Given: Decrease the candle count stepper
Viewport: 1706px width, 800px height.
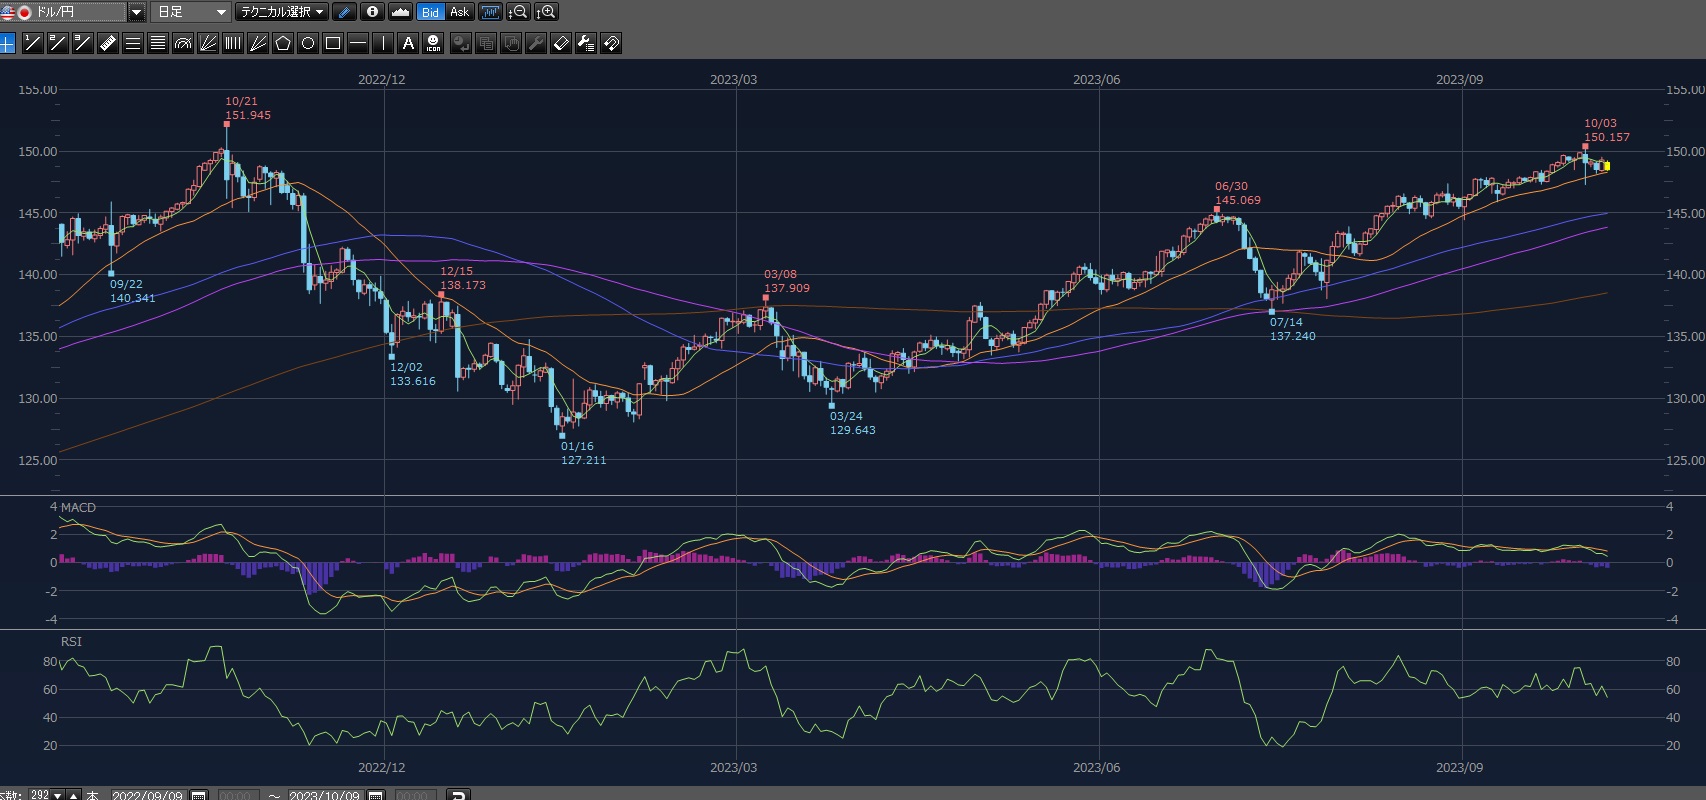Looking at the screenshot, I should tap(58, 796).
